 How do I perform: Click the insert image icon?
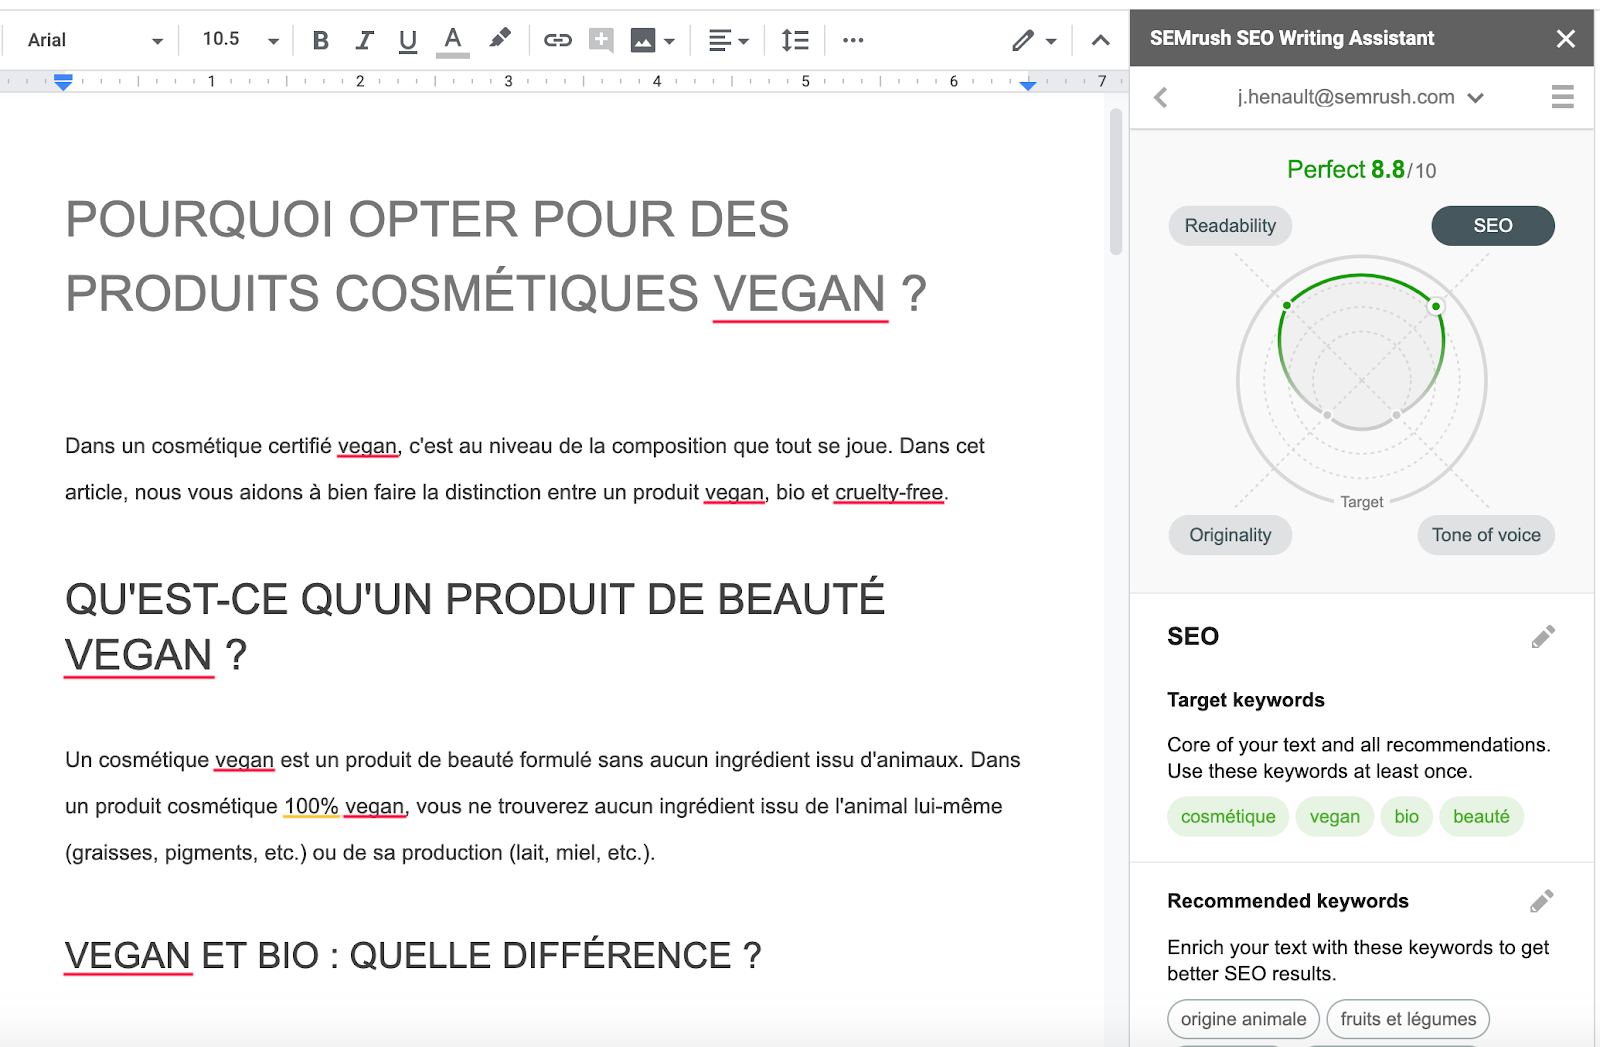643,40
